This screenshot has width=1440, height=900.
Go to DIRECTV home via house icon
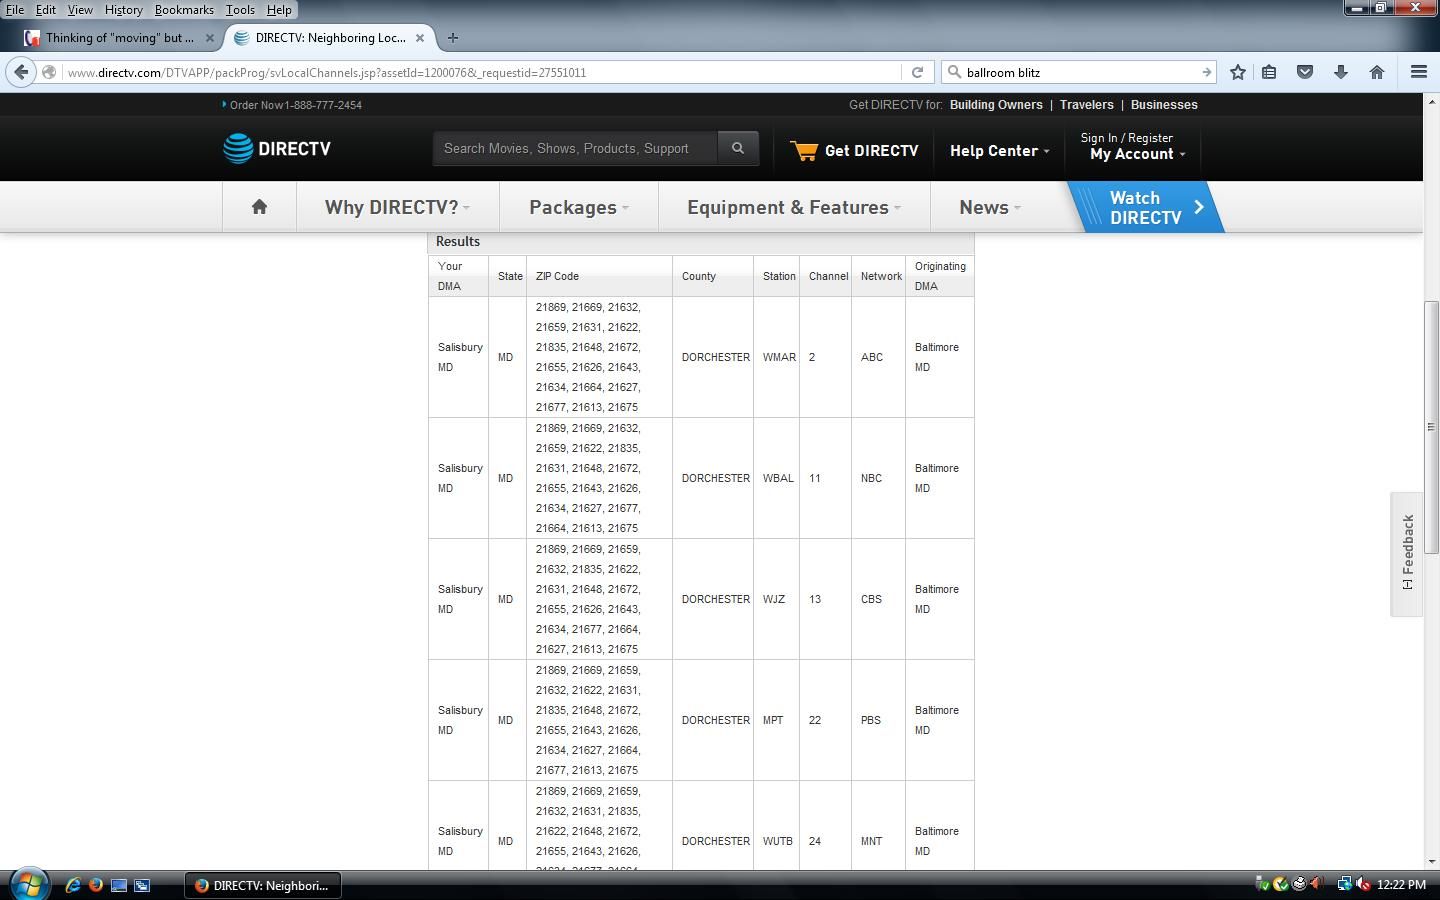click(x=259, y=207)
